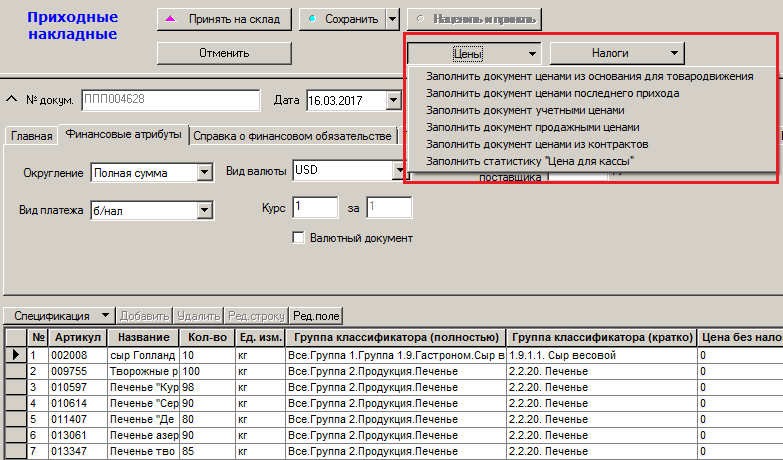Click the 'Курс' input field
This screenshot has width=783, height=460.
(315, 207)
